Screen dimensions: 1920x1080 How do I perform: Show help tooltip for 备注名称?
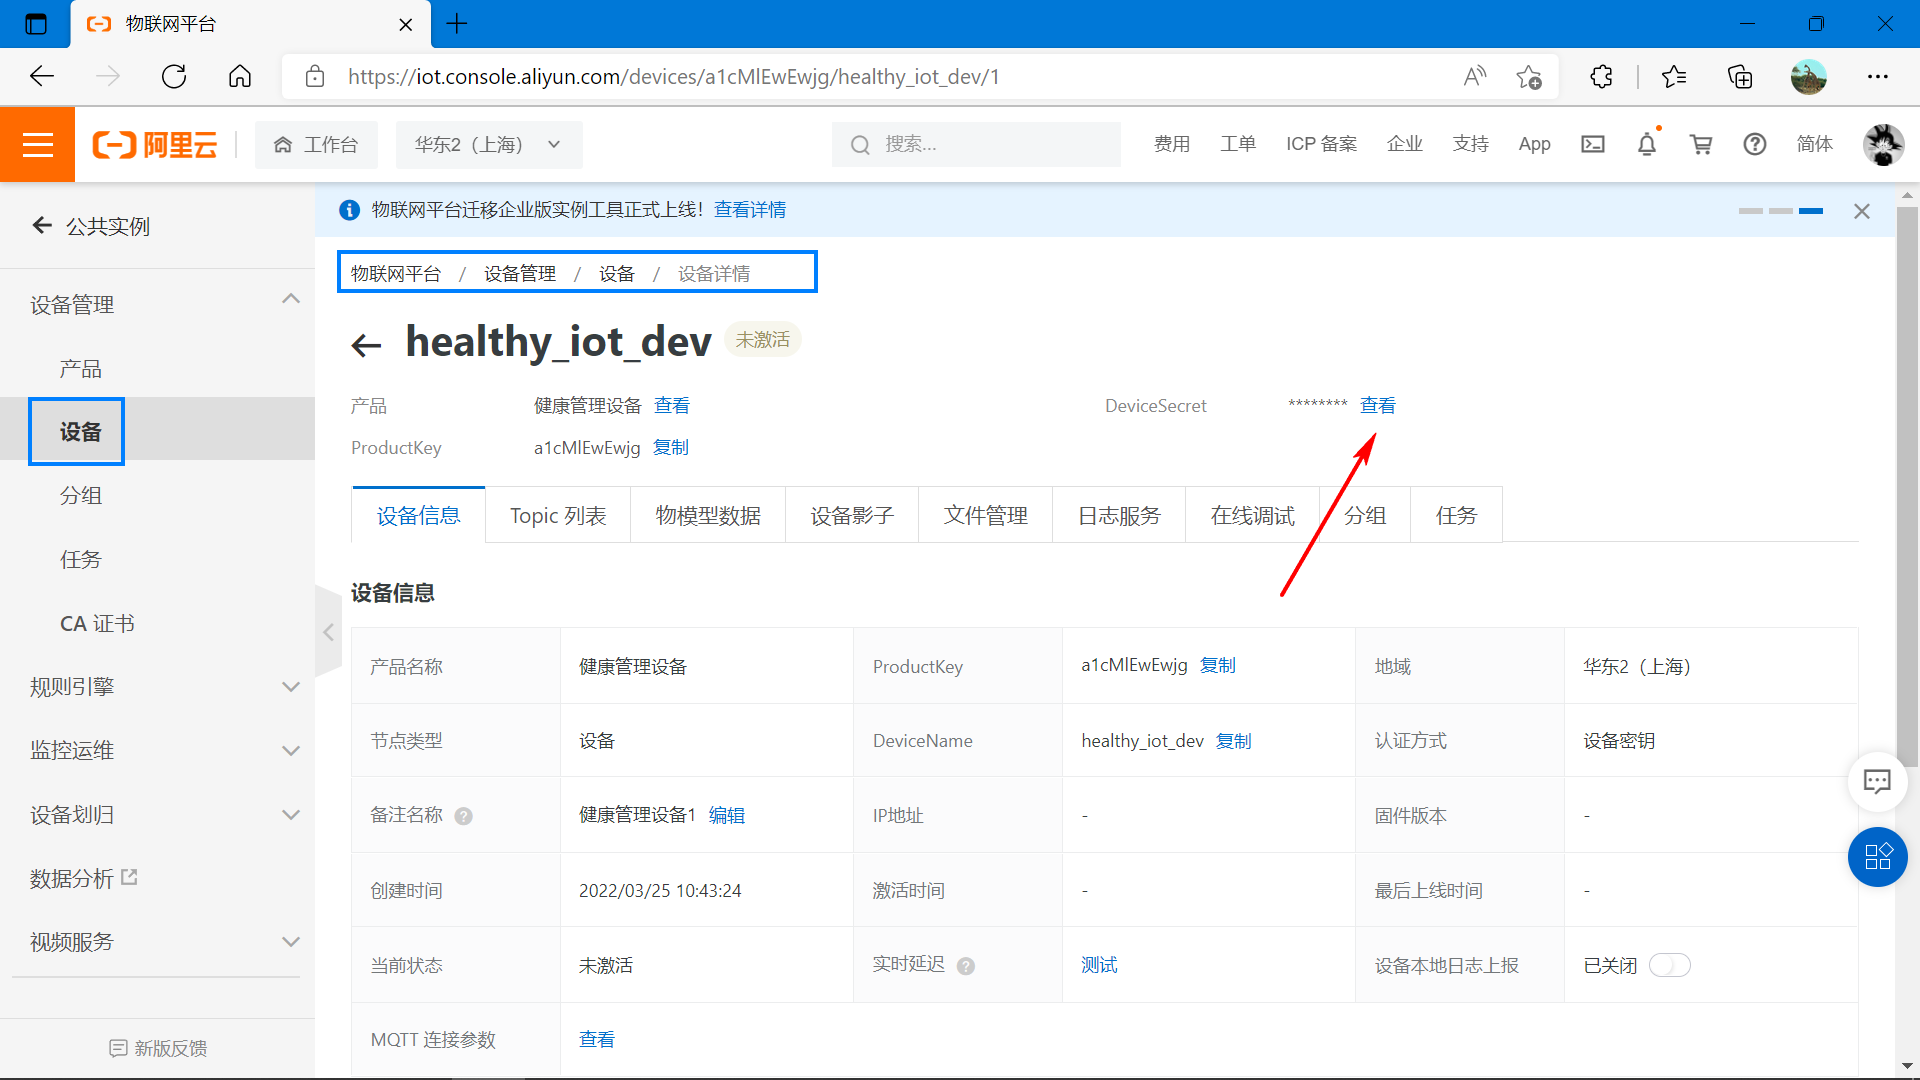[463, 816]
